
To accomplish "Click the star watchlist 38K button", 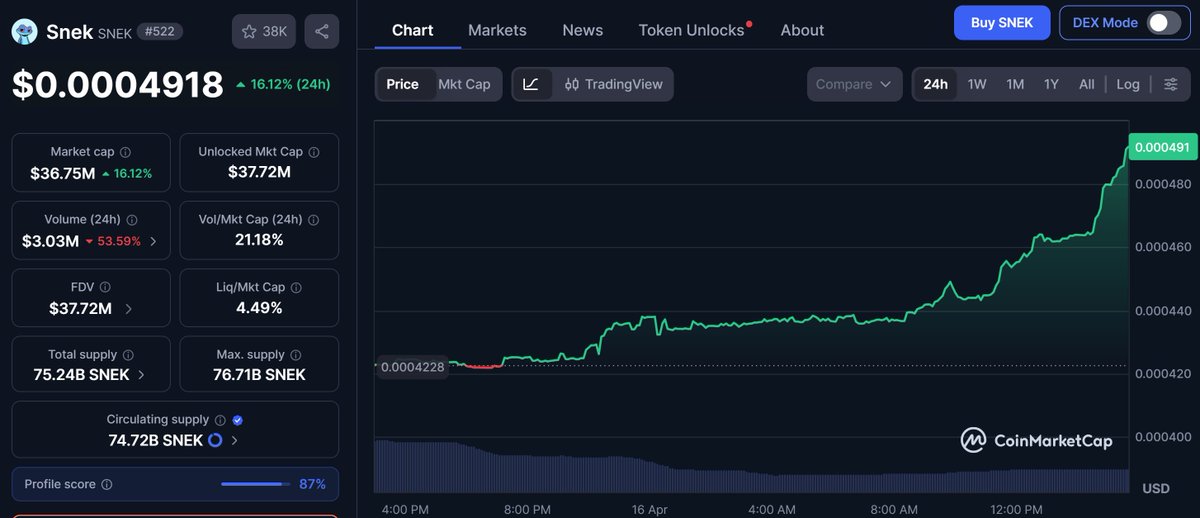I will click(263, 32).
